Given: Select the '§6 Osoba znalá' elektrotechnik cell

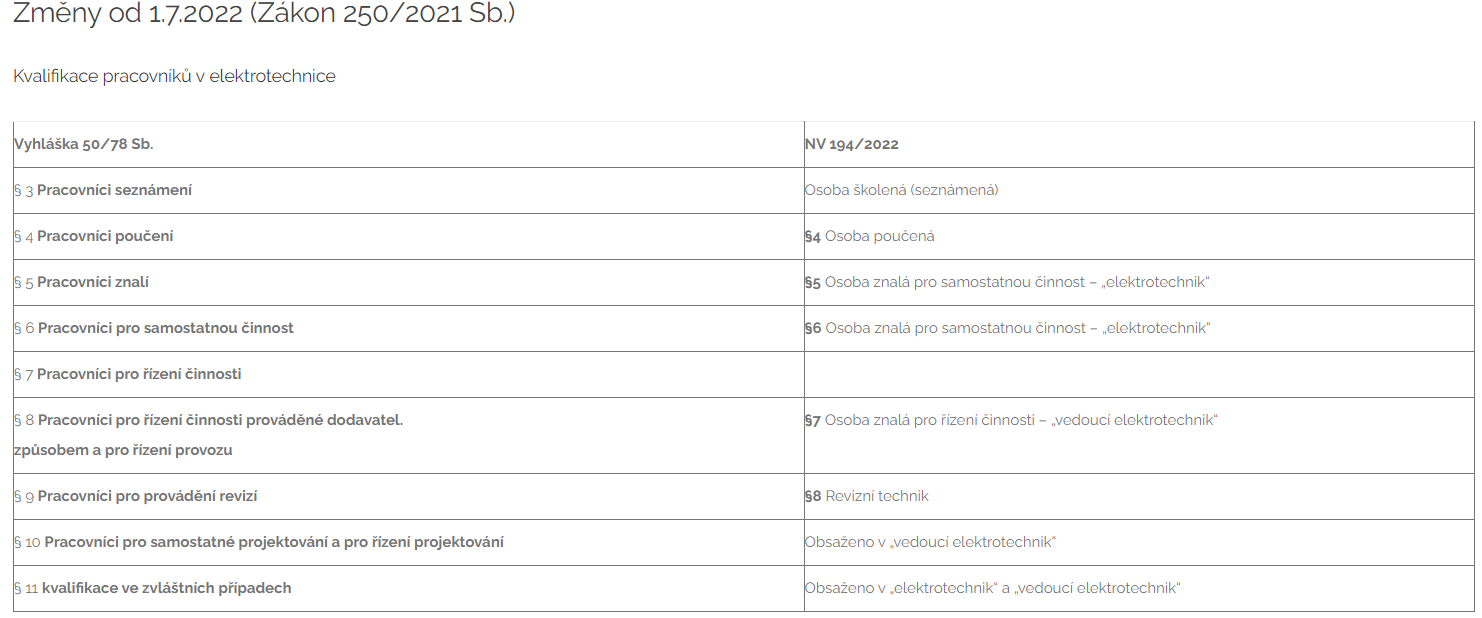Looking at the screenshot, I should pyautogui.click(x=1007, y=328).
